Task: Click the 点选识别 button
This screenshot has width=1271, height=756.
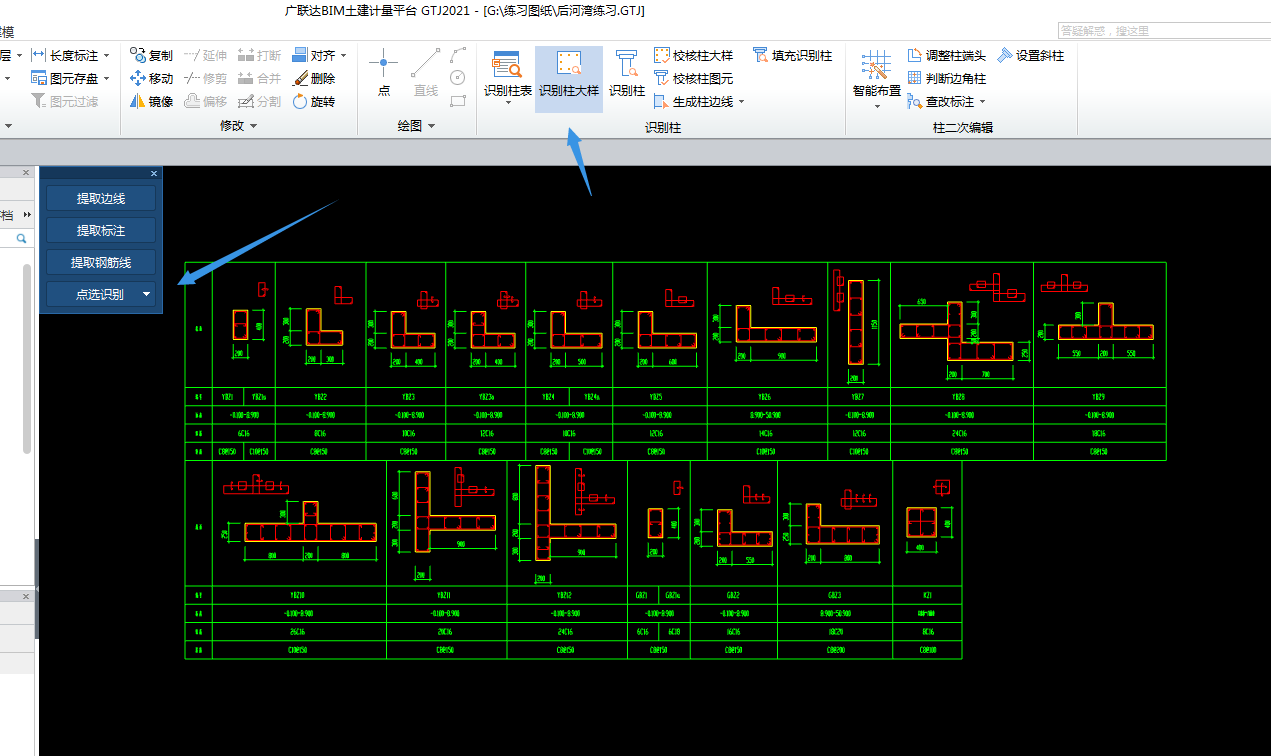Action: pyautogui.click(x=99, y=294)
